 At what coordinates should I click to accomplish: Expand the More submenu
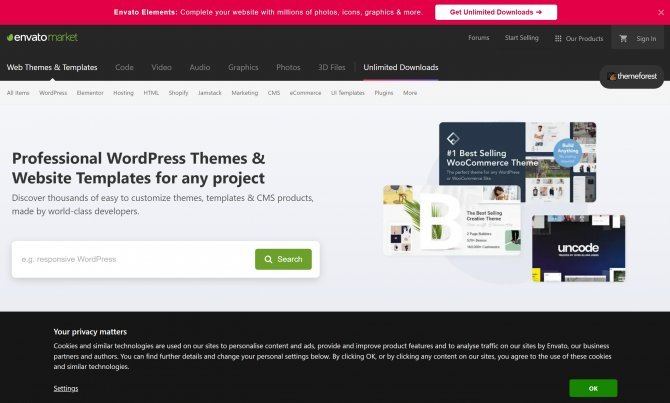[410, 93]
